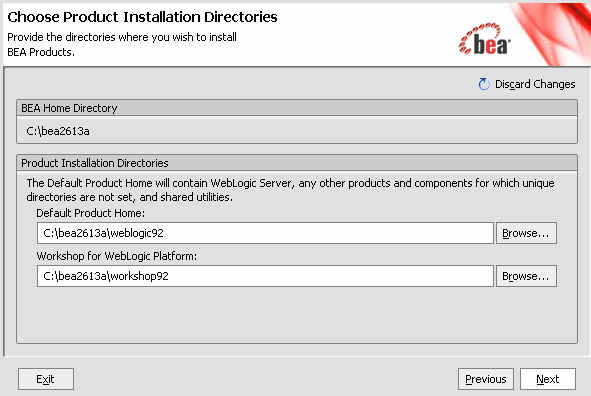Browse for the Workshop for WebLogic directory
This screenshot has width=591, height=396.
[x=526, y=276]
